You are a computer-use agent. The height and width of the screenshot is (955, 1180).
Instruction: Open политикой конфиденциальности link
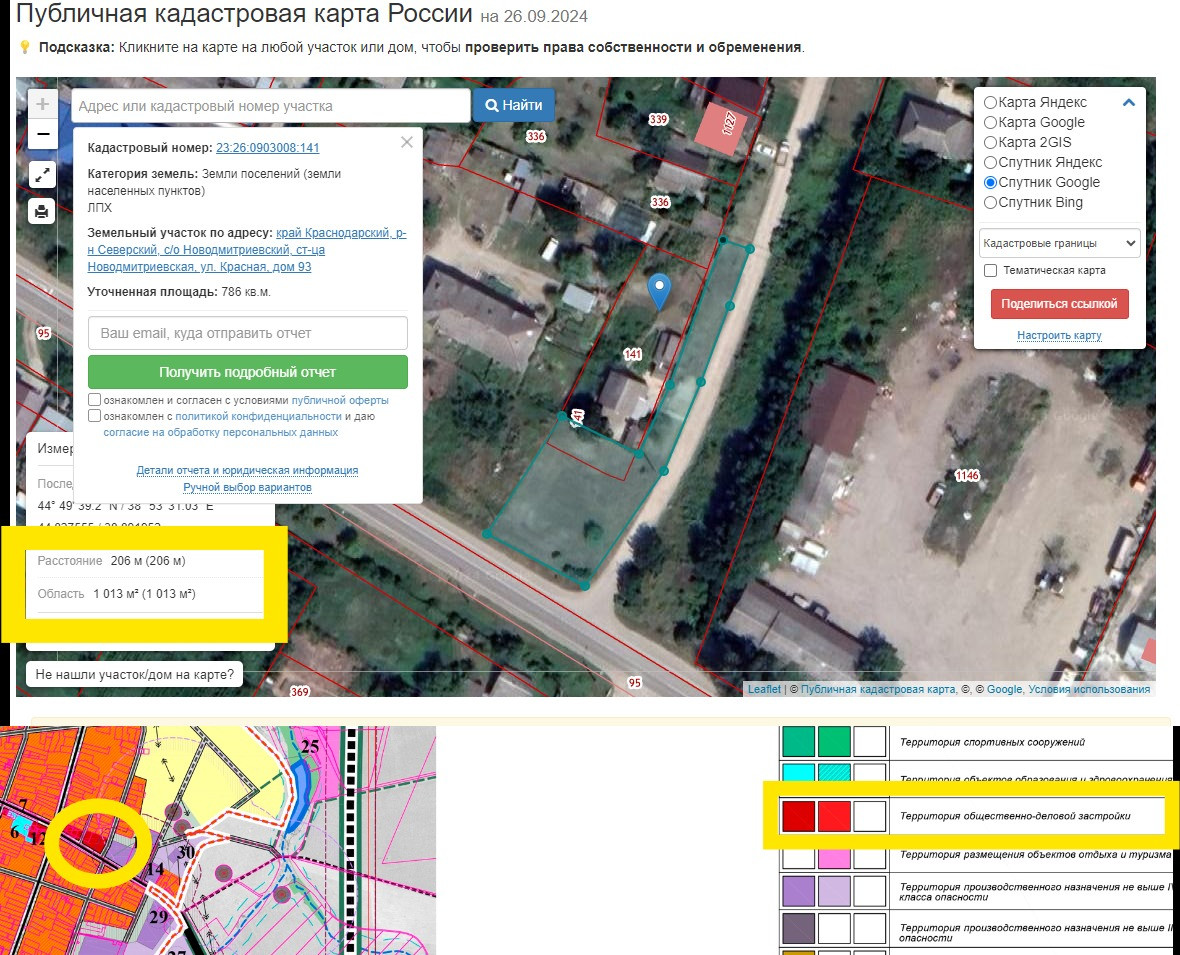tap(258, 416)
